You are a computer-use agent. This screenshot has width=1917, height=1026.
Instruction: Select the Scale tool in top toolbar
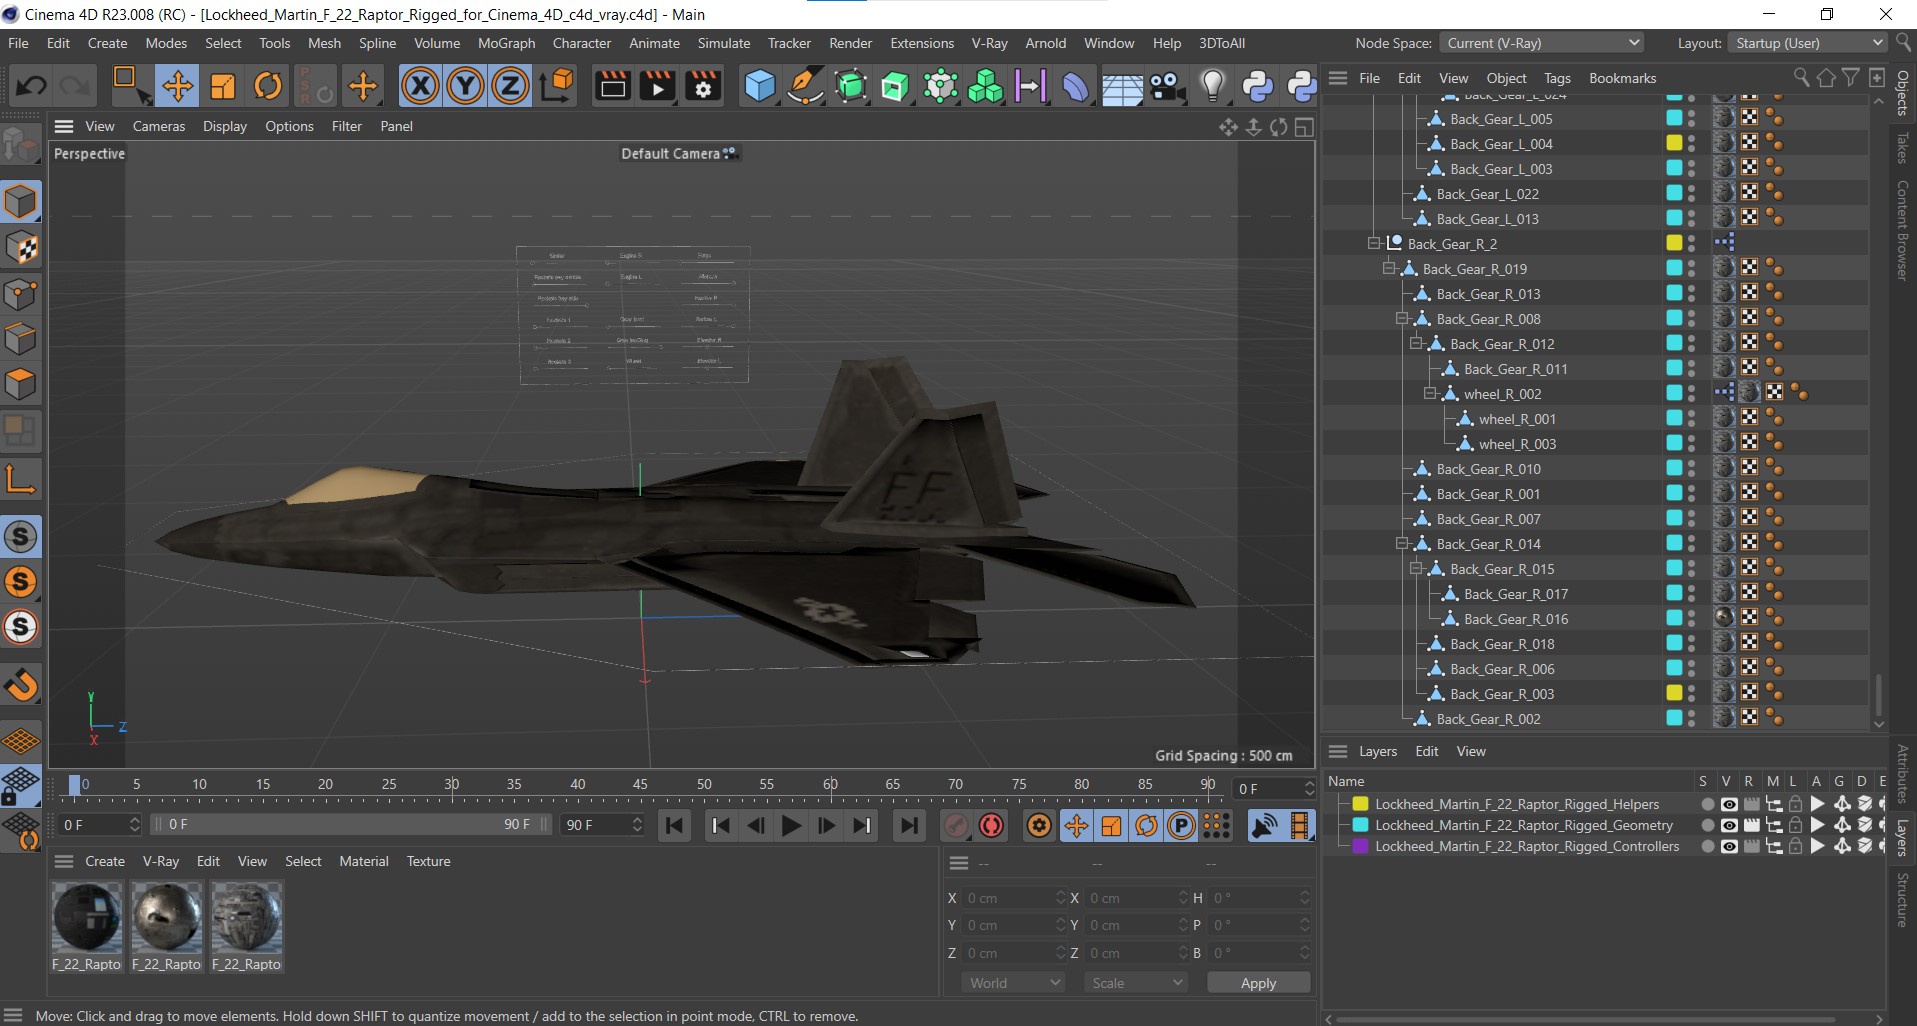tap(222, 86)
